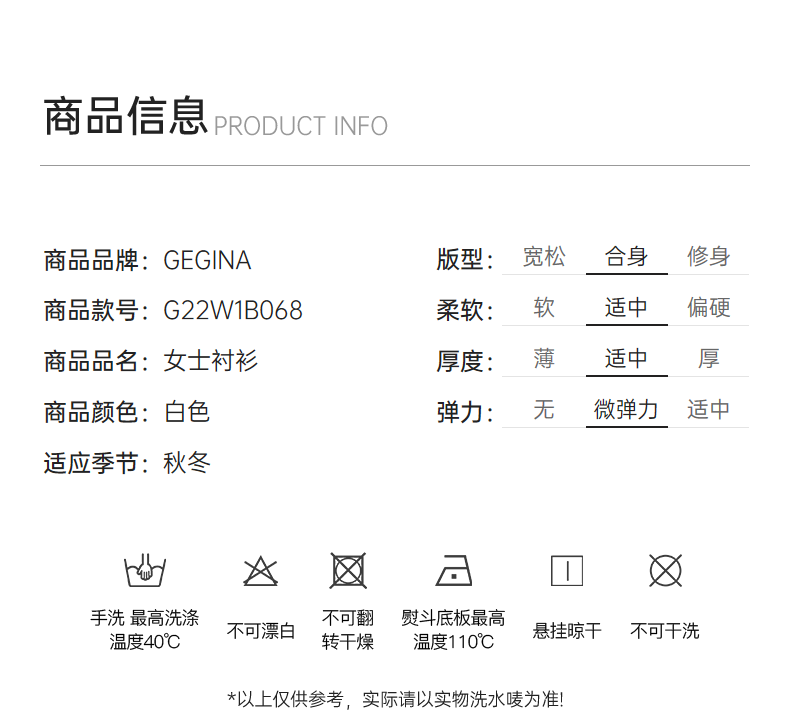The height and width of the screenshot is (710, 790).
Task: Choose the 修身 fit option
Action: [708, 257]
